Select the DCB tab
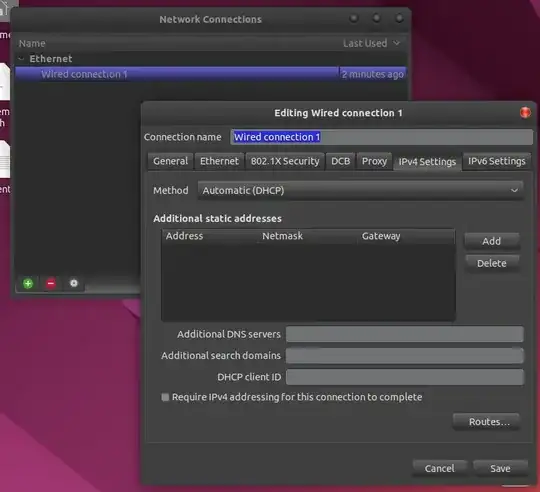The image size is (540, 492). (341, 161)
